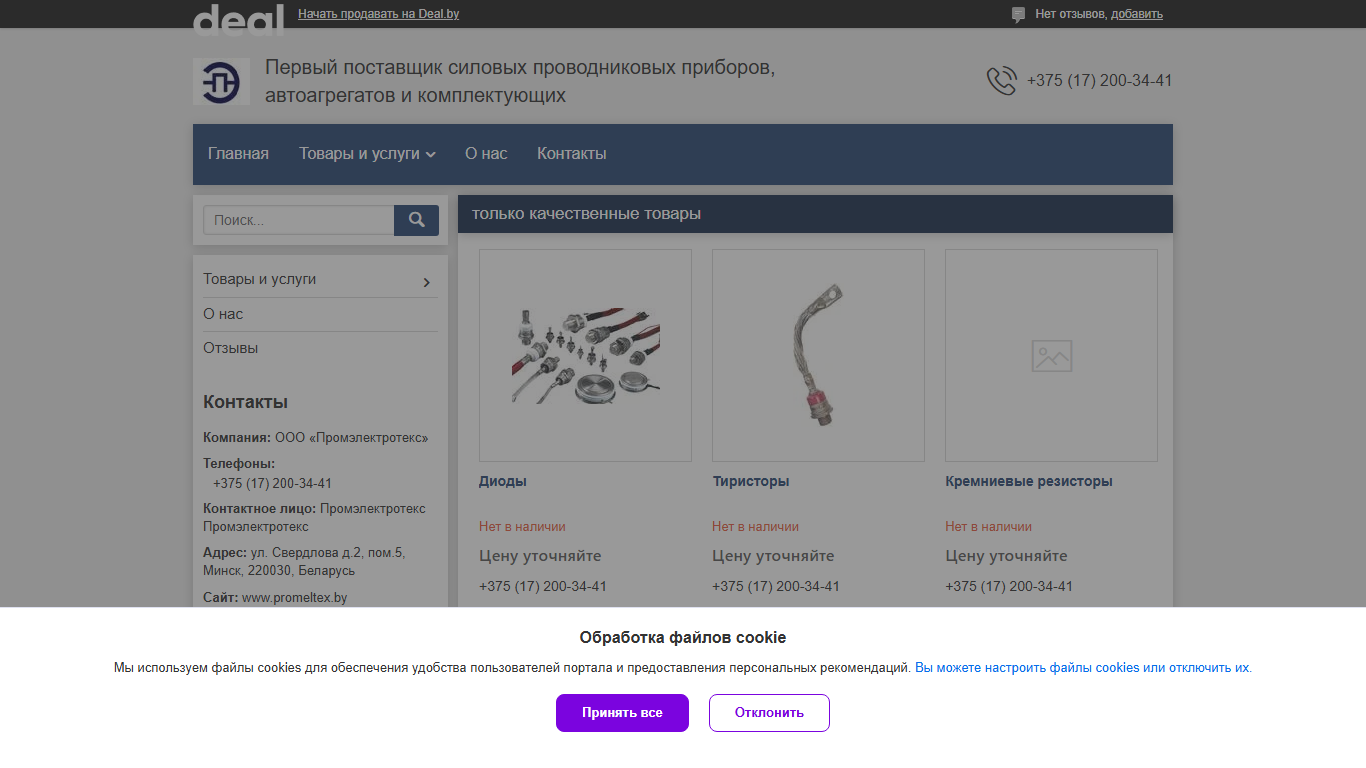Click the company name ООО «Промэлектротекс»
This screenshot has height=768, width=1366.
pyautogui.click(x=352, y=438)
